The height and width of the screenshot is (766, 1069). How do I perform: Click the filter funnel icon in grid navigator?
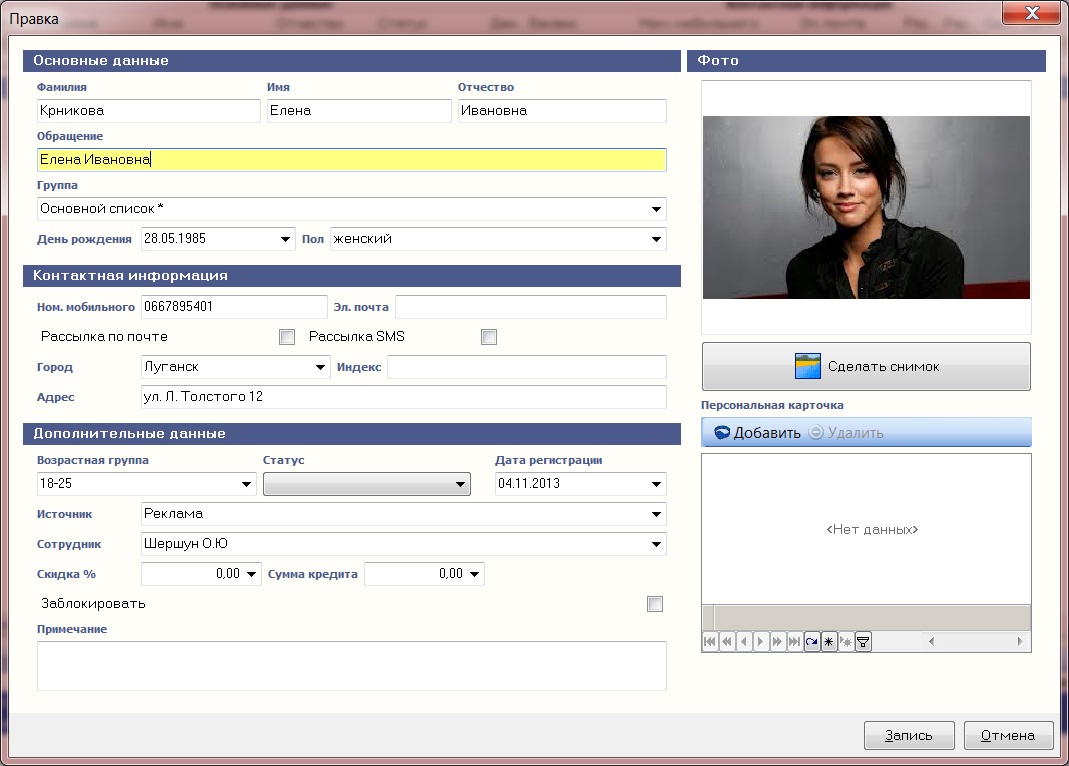coord(863,642)
